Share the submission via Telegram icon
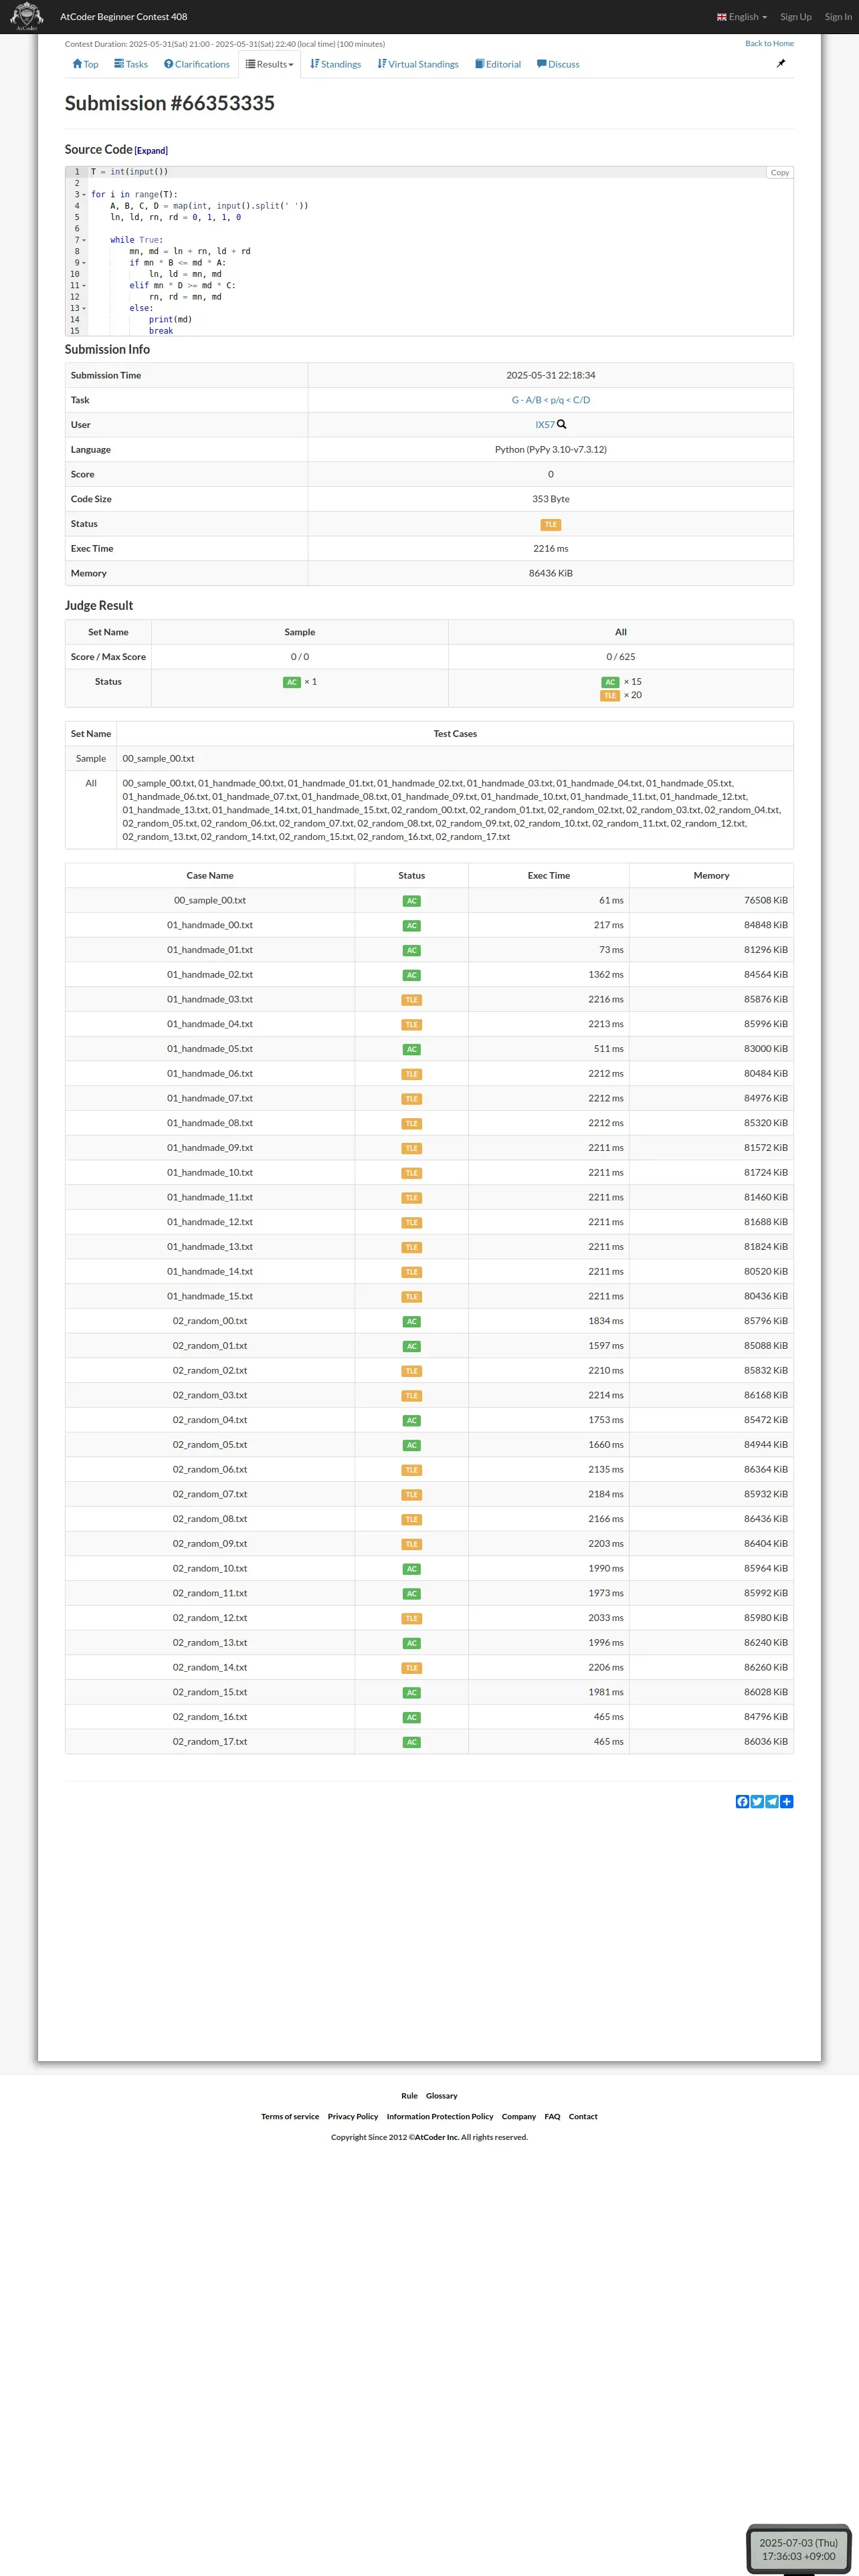 pos(772,1801)
